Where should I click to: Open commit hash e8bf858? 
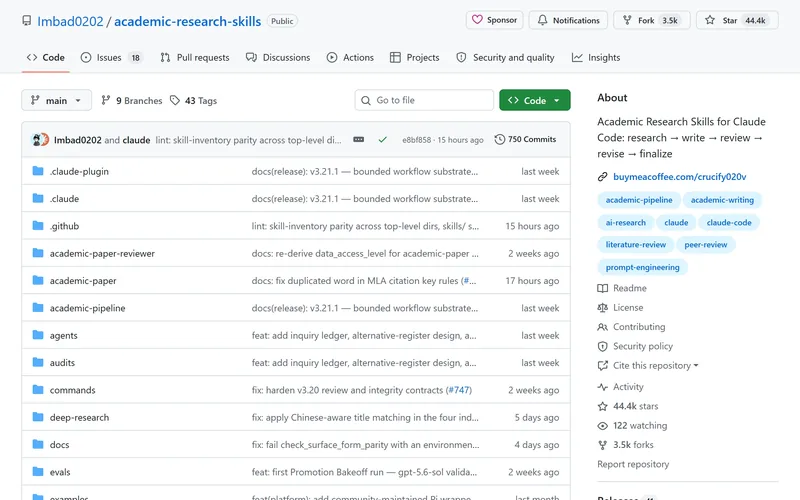coord(416,140)
